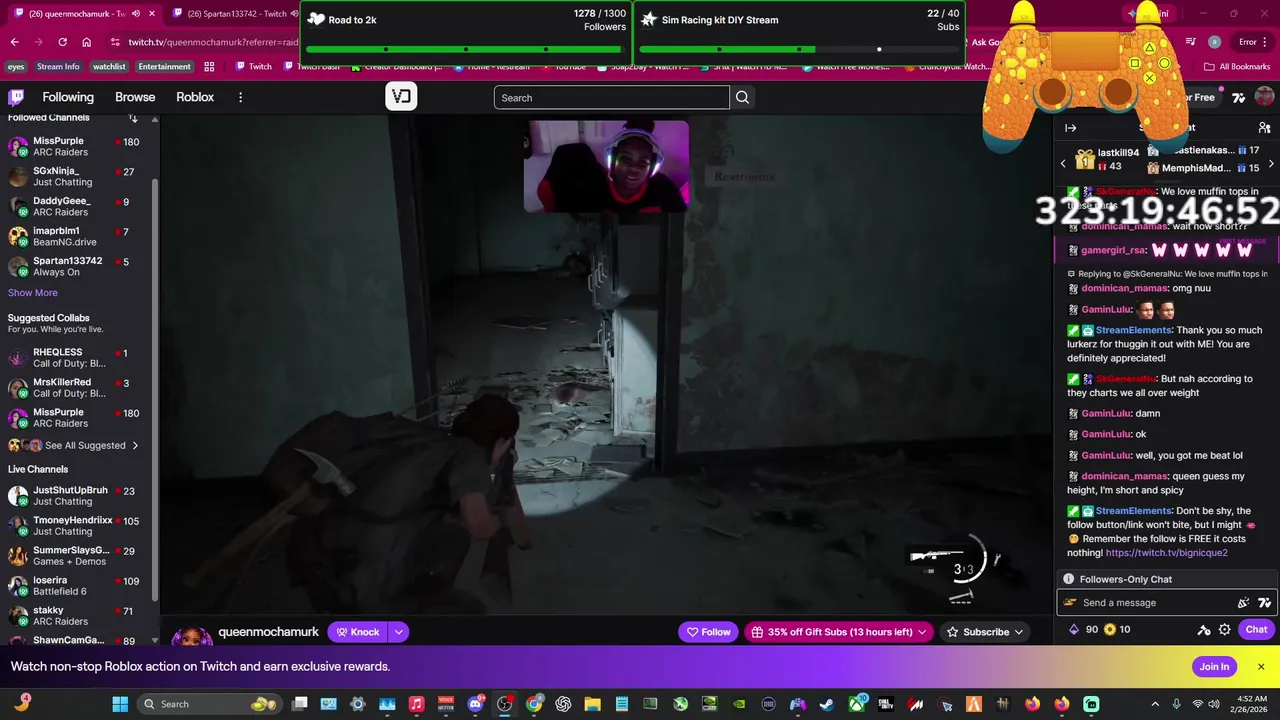This screenshot has height=720, width=1280.
Task: Mute the queenmochamurk browser tab audio
Action: [x=136, y=14]
